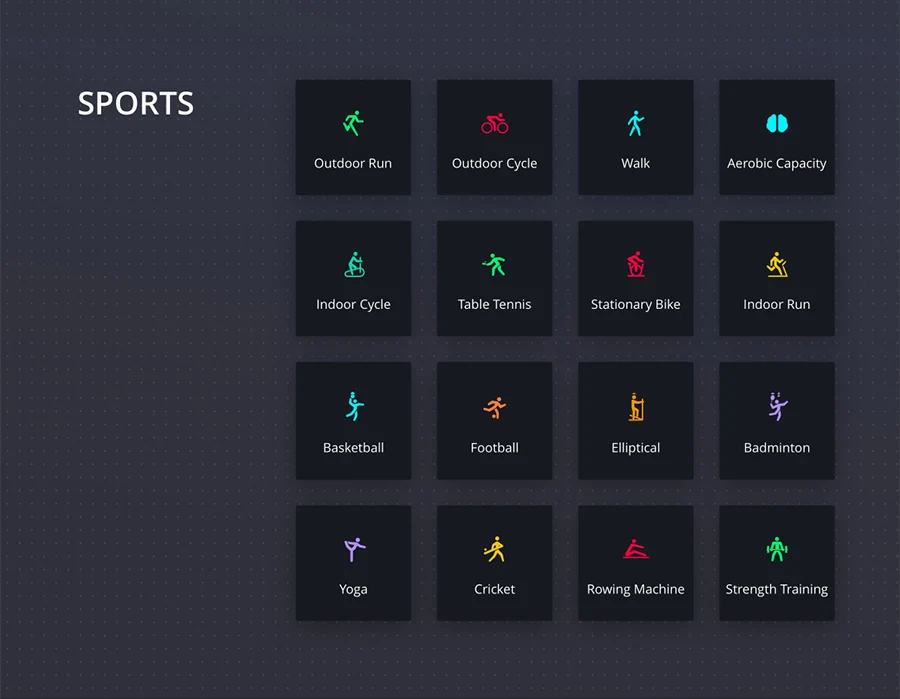Select the Indoor Cycle label

click(353, 305)
